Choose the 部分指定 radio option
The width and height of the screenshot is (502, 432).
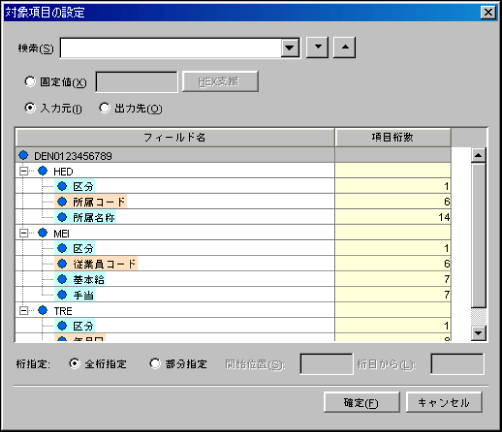click(155, 363)
